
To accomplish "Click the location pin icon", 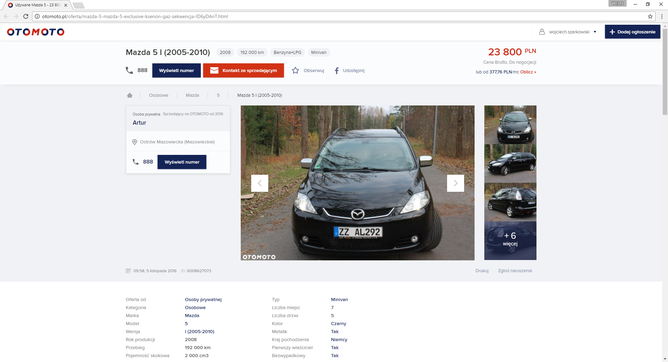I will click(135, 142).
